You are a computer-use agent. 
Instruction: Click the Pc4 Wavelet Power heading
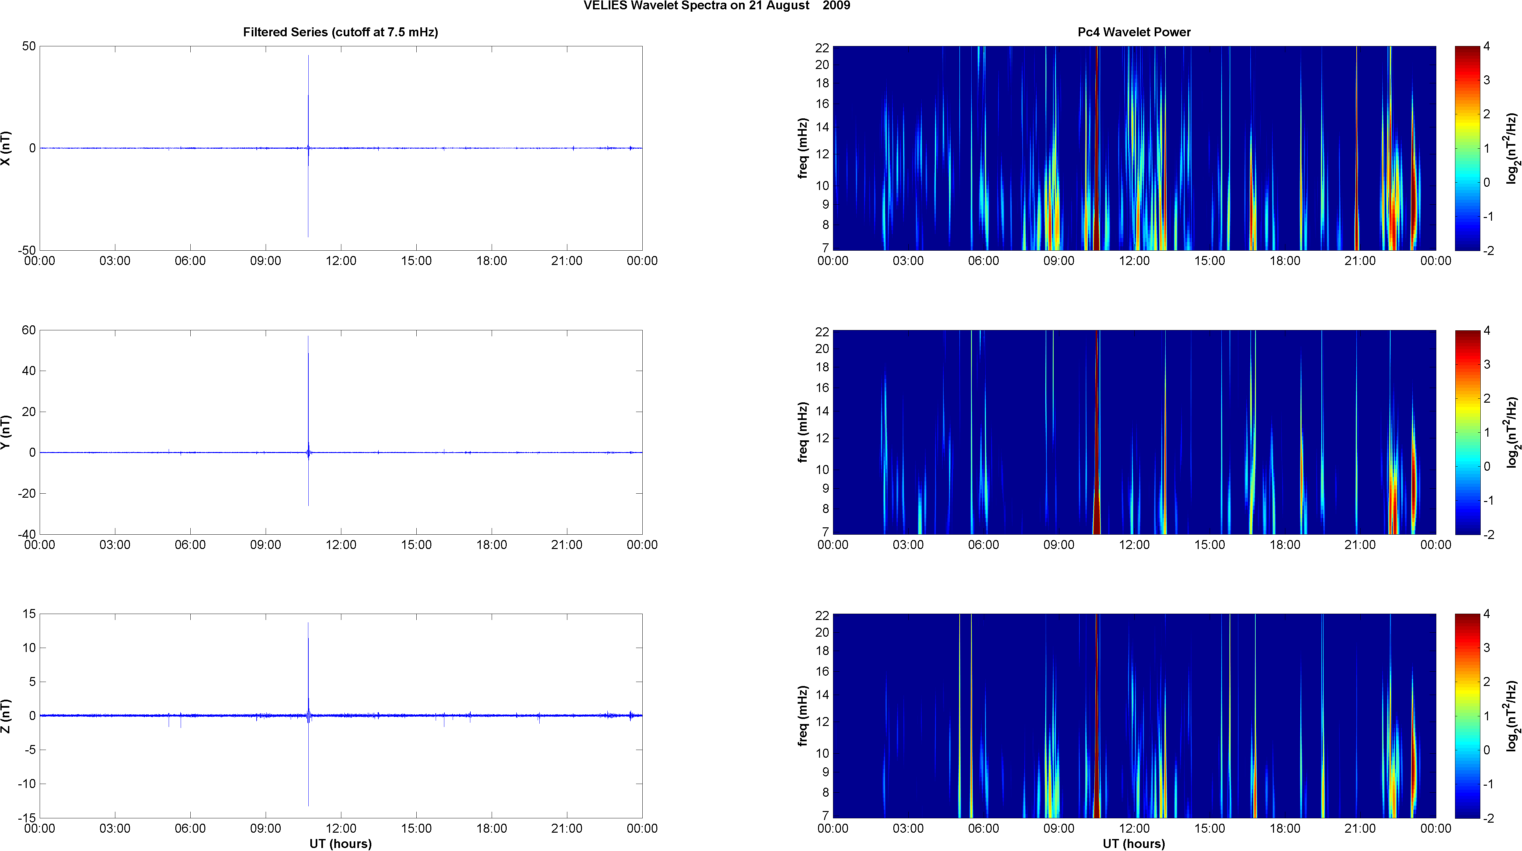(x=1133, y=32)
